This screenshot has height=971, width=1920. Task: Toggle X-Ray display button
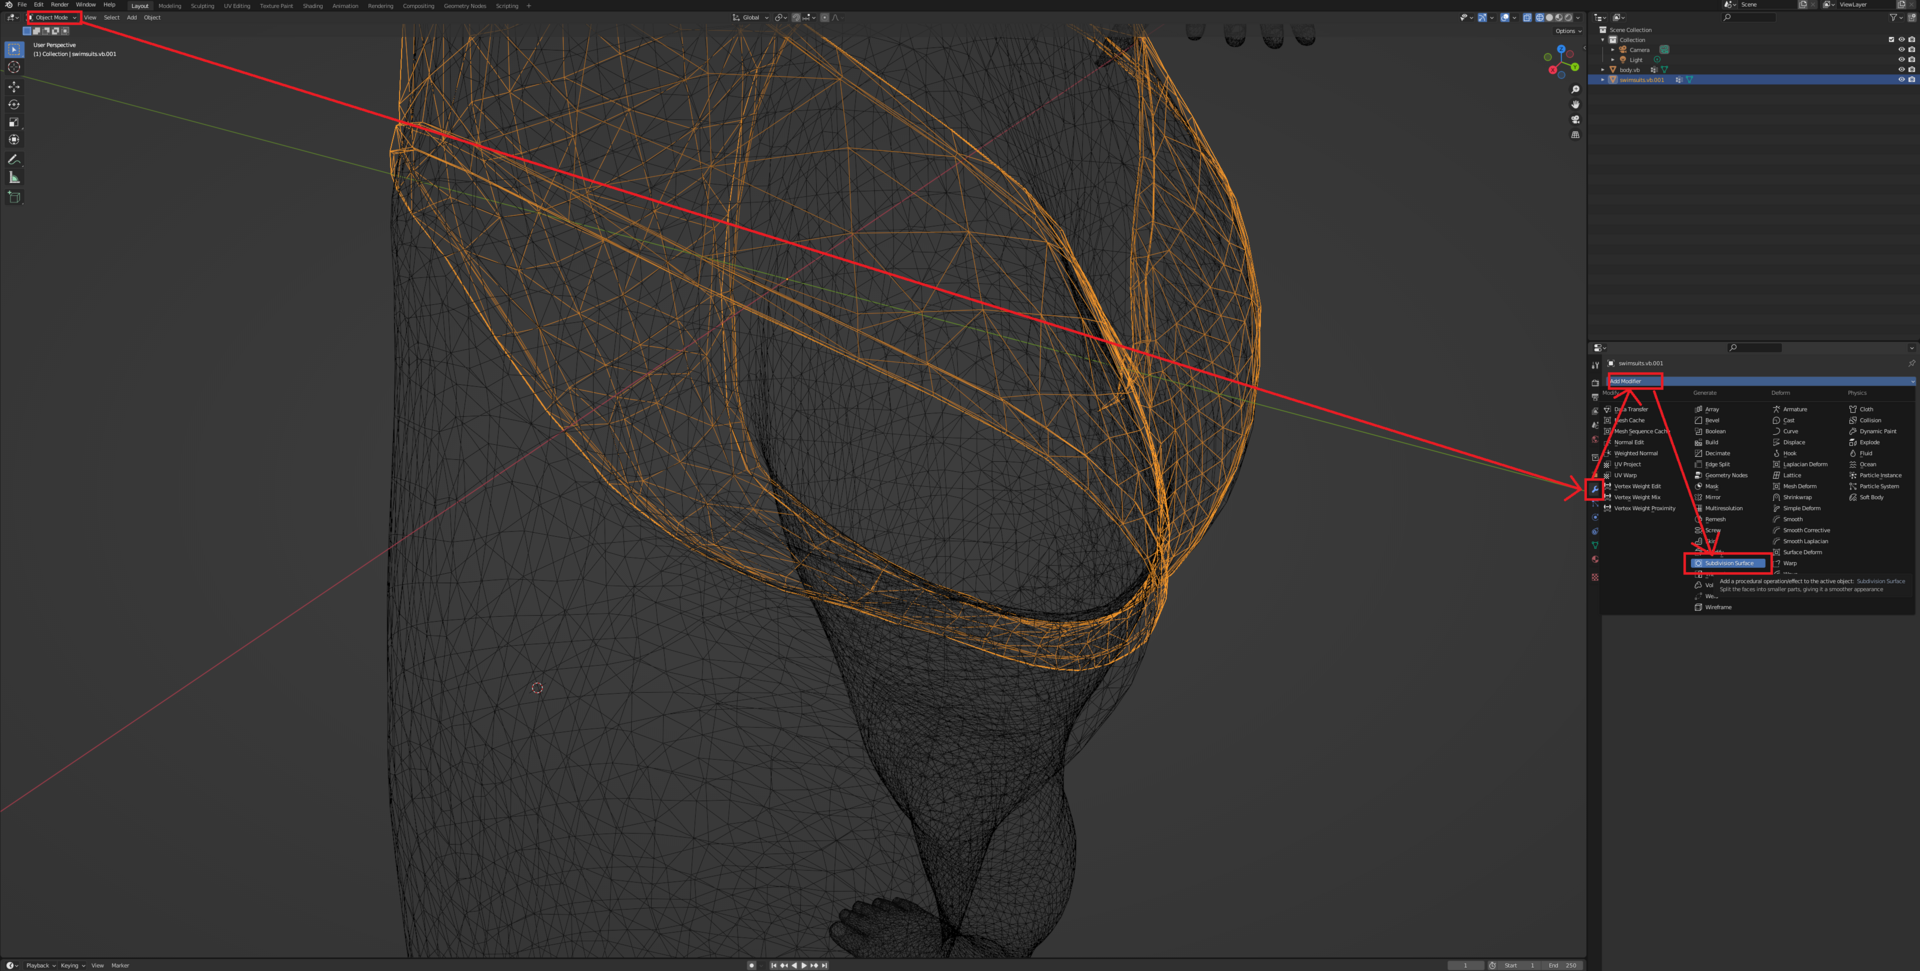click(x=1527, y=17)
